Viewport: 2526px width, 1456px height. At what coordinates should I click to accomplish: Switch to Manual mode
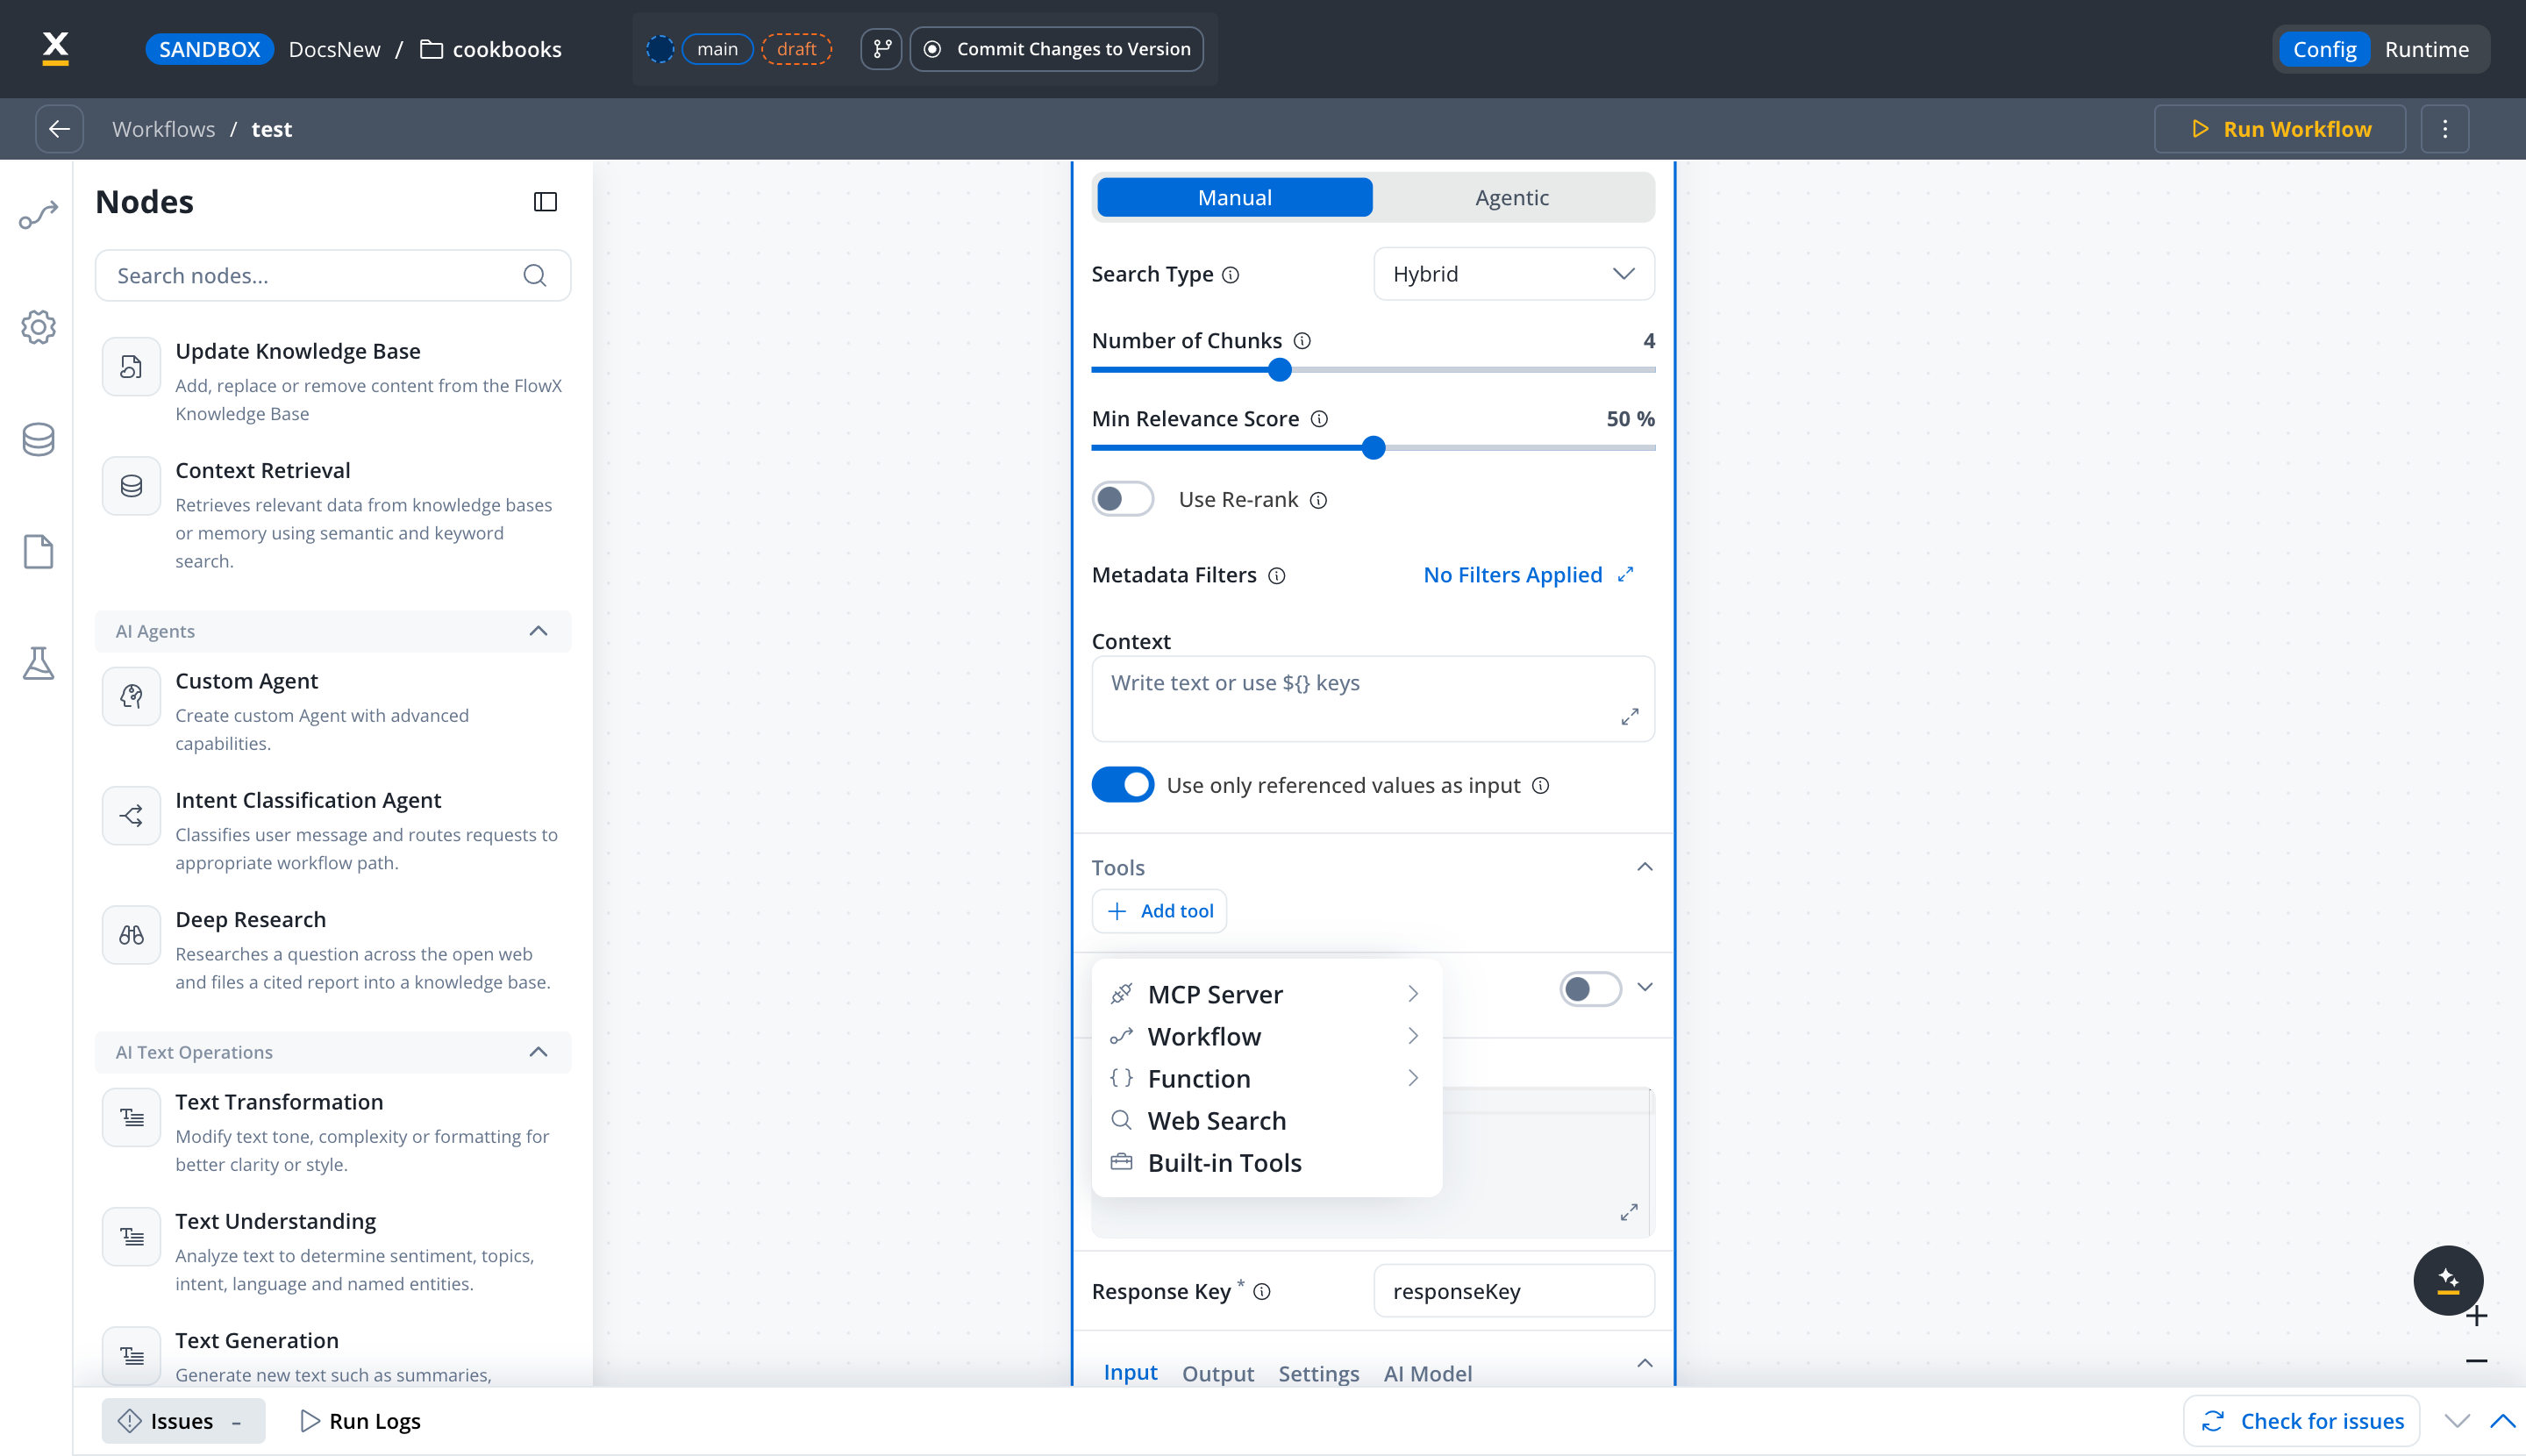click(1235, 197)
